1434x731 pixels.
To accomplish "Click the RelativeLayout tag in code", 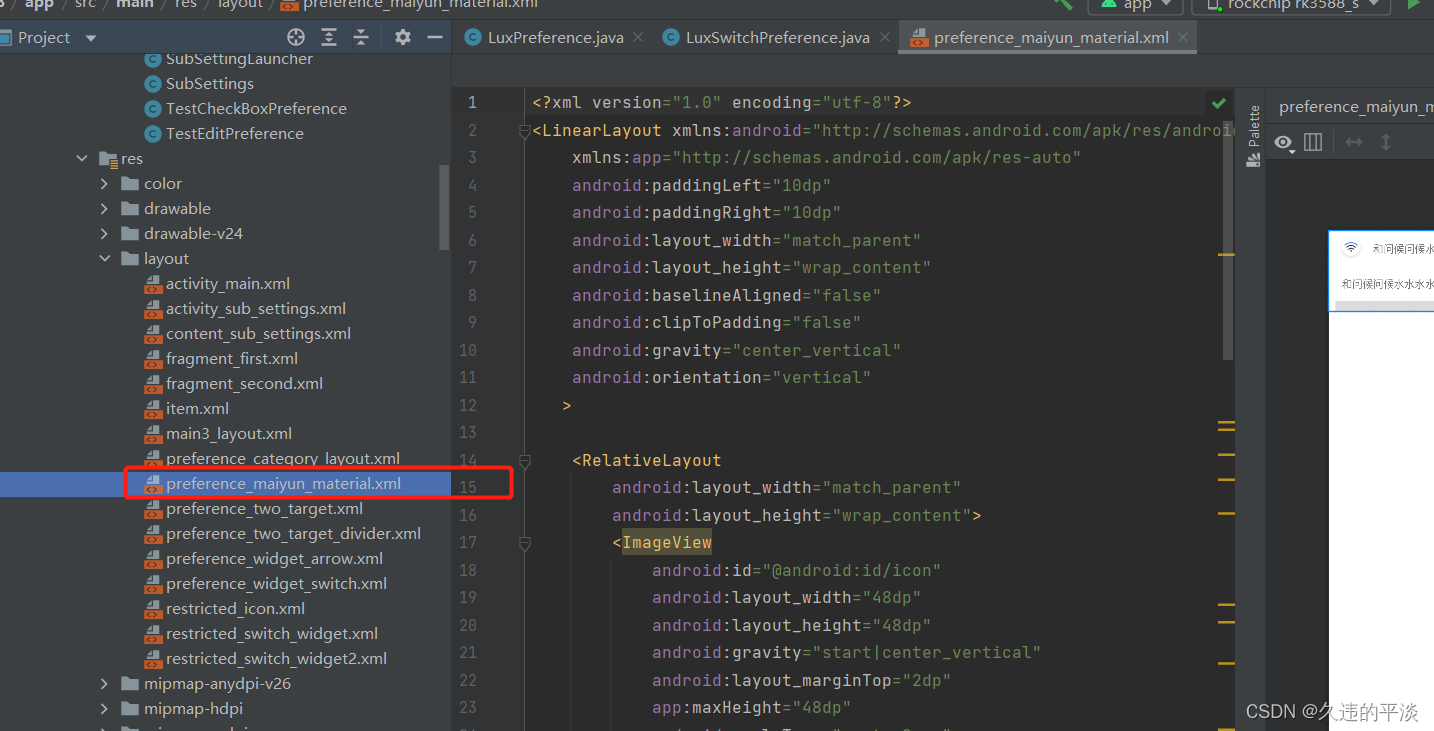I will point(651,461).
